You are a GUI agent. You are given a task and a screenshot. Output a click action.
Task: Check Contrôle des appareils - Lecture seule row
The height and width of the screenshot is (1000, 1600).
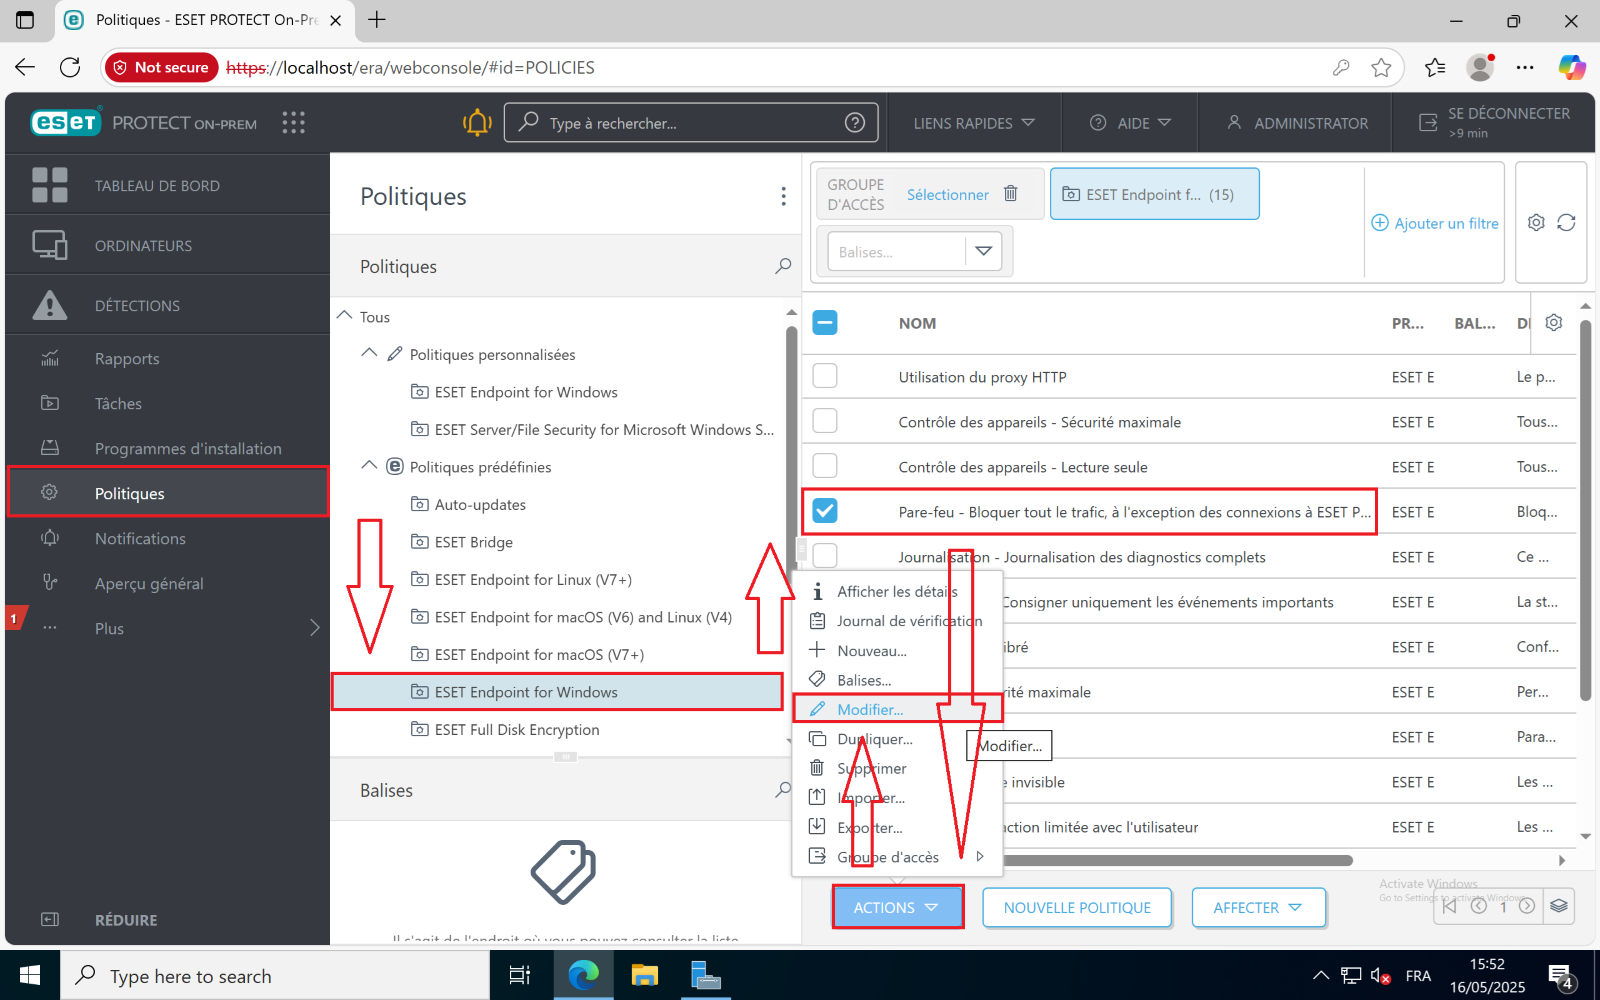pos(825,466)
